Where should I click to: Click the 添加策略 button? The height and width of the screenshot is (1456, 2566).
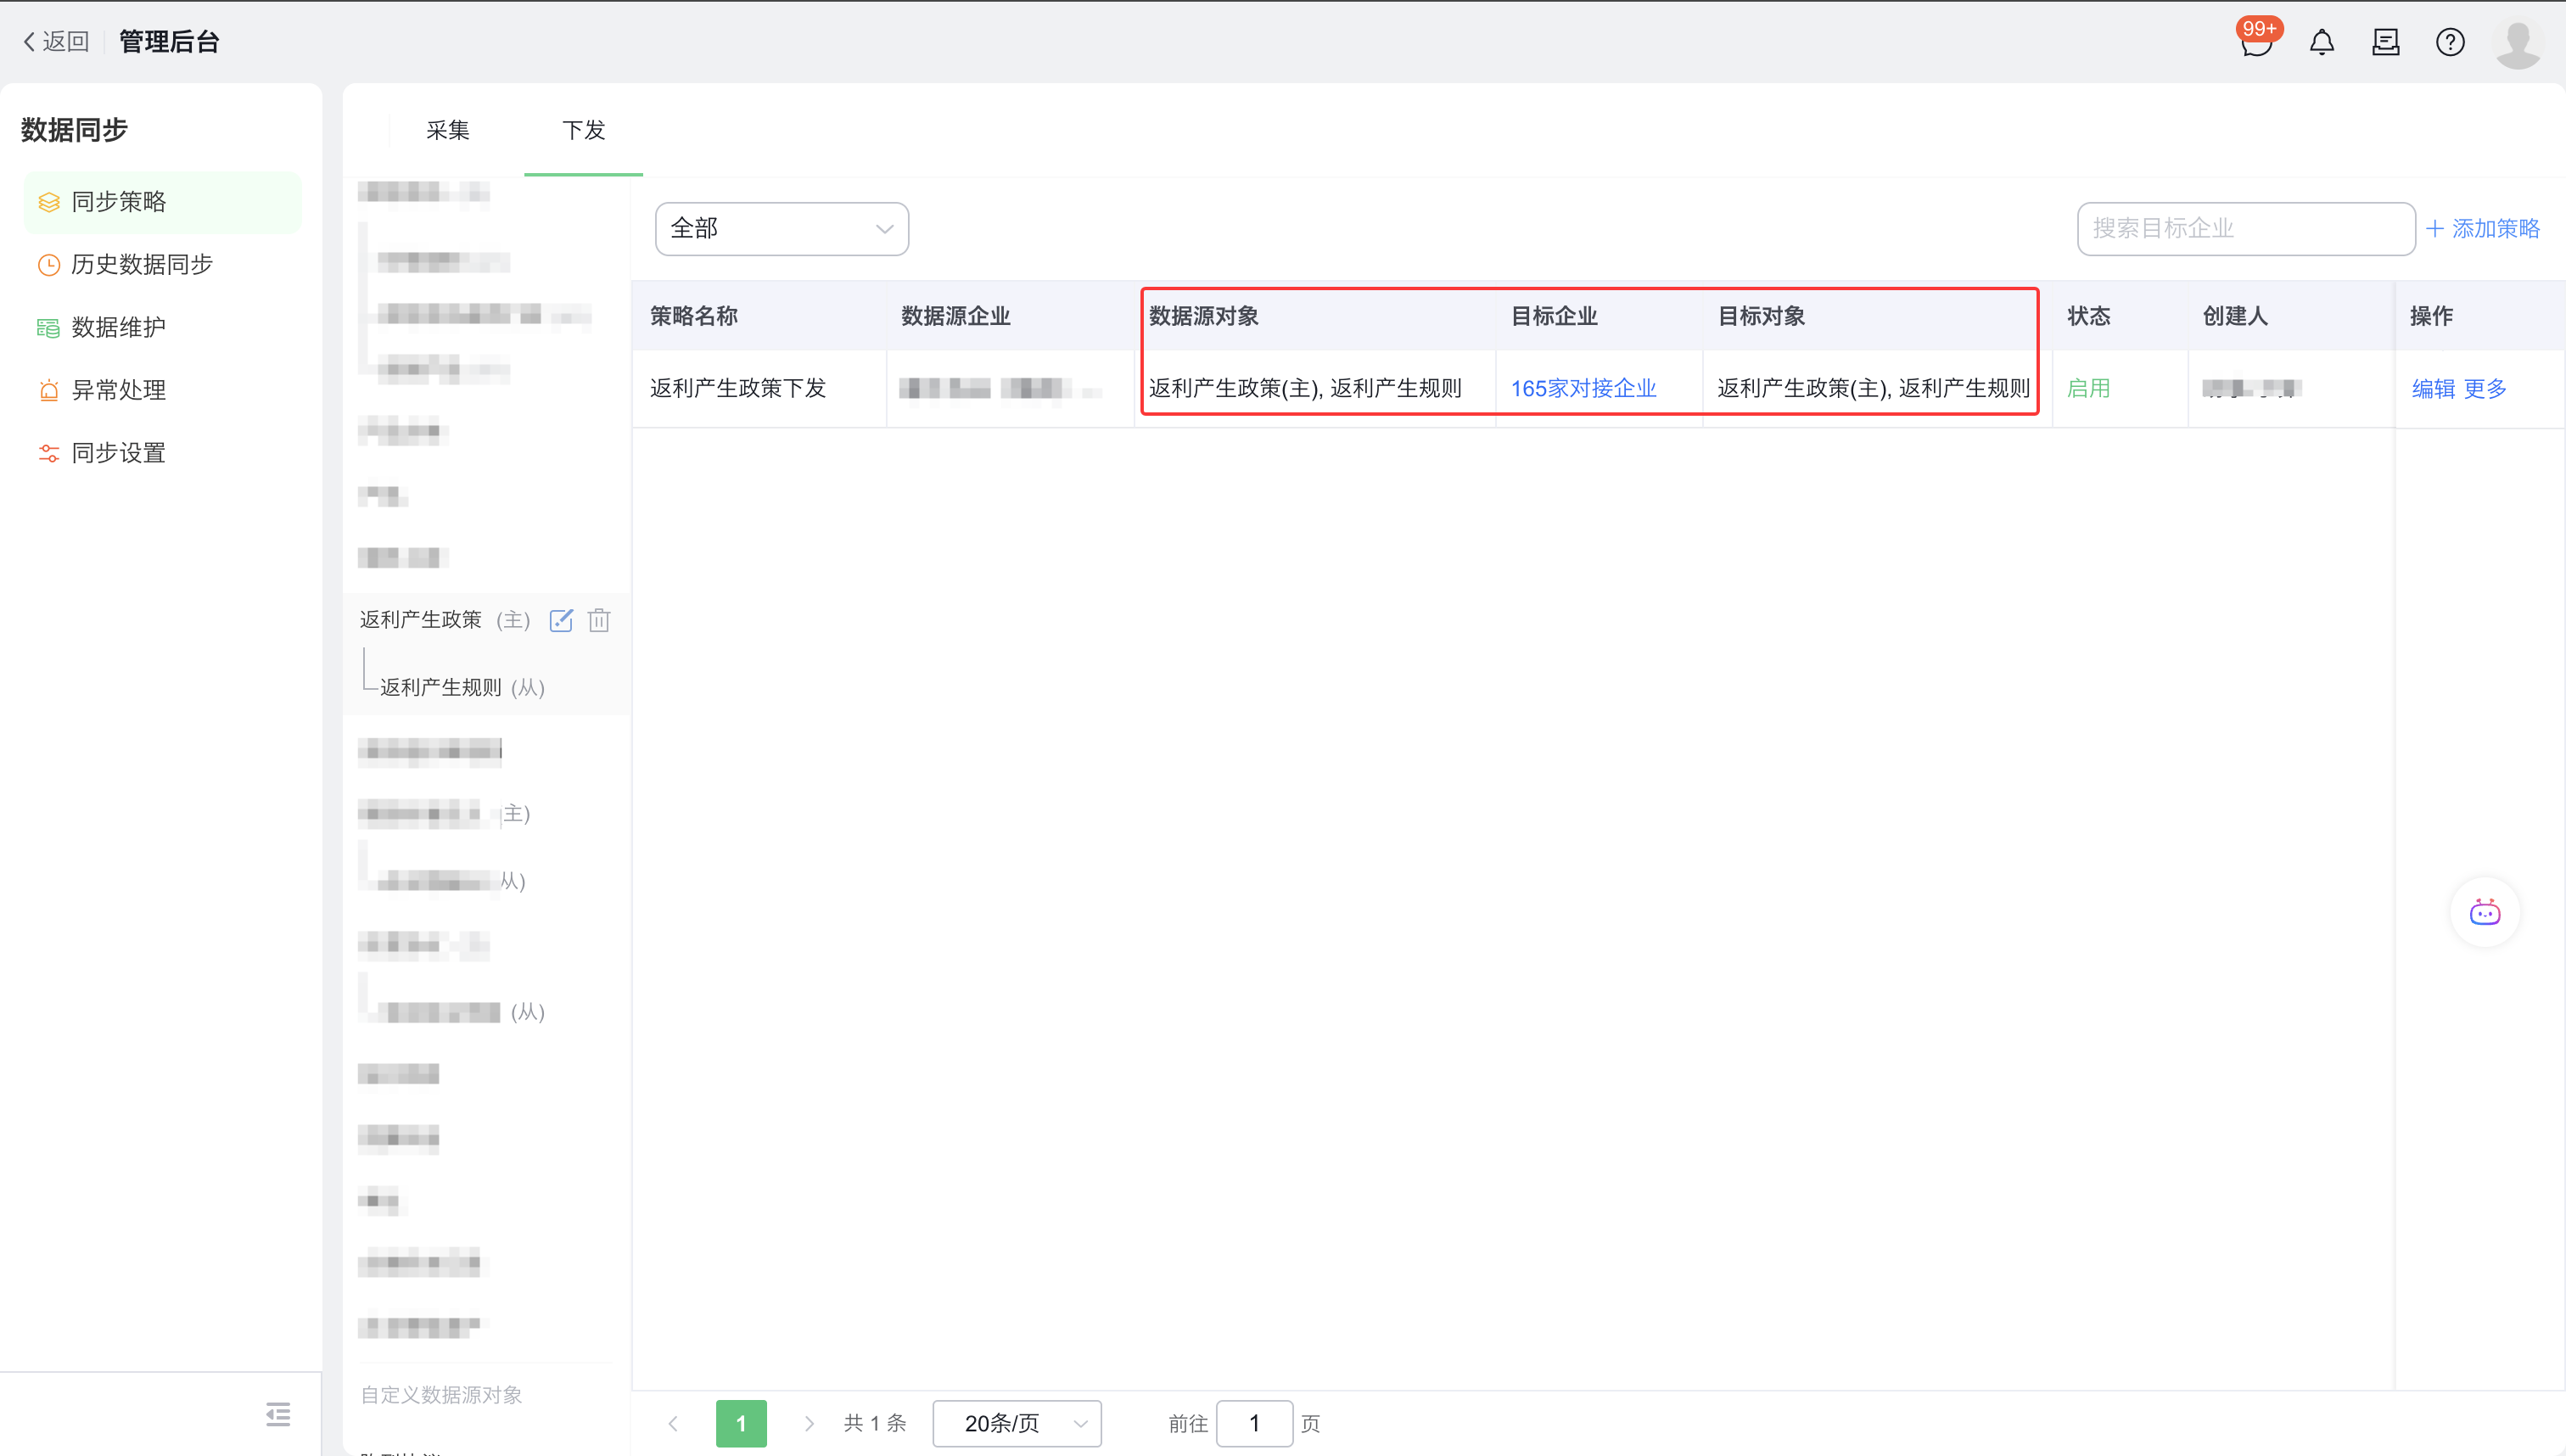(x=2482, y=228)
